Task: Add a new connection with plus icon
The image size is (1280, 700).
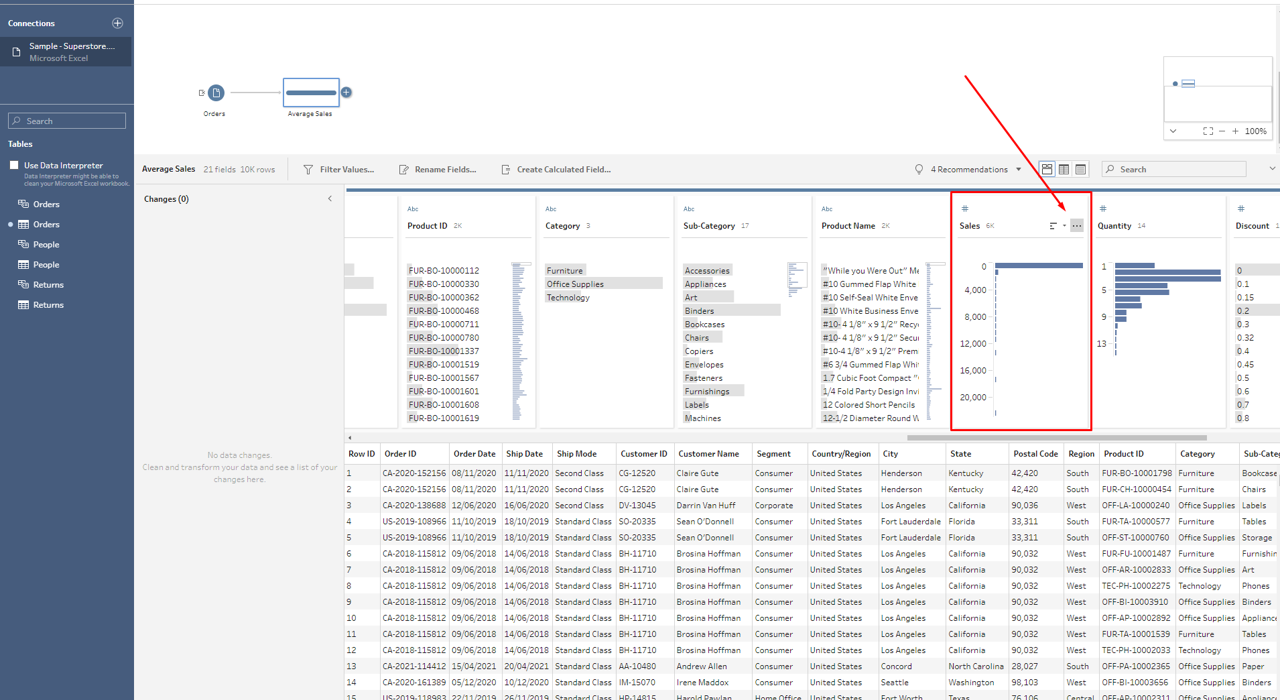Action: (117, 23)
